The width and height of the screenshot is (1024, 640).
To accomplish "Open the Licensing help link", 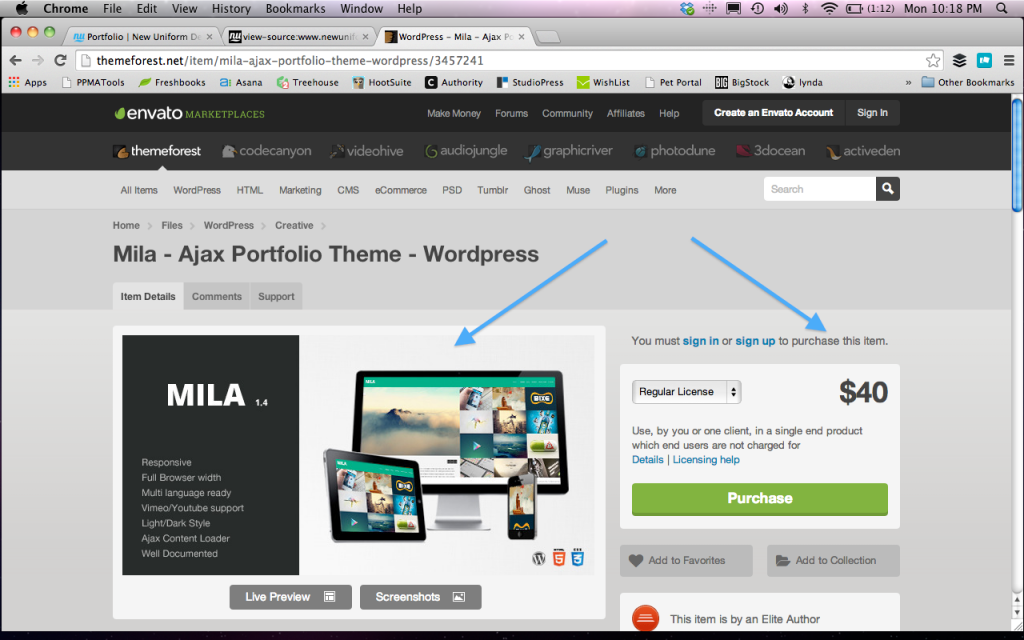I will (x=706, y=460).
